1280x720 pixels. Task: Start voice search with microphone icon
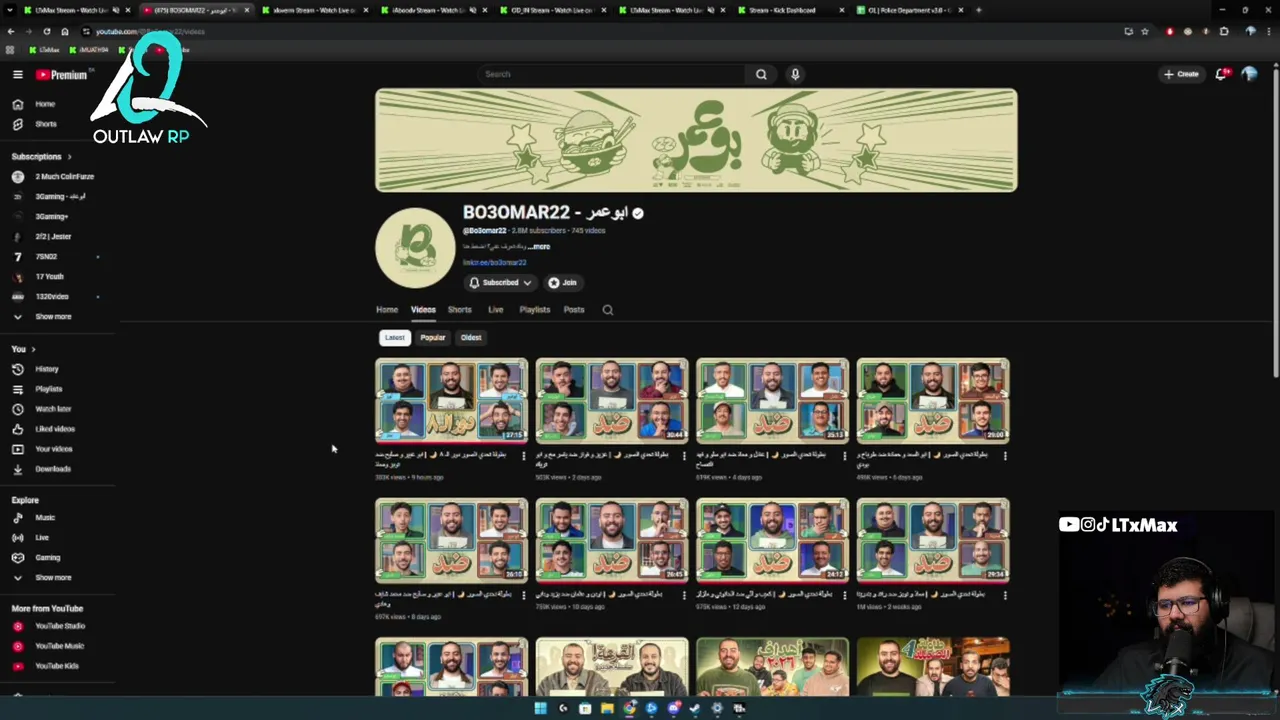tap(795, 74)
